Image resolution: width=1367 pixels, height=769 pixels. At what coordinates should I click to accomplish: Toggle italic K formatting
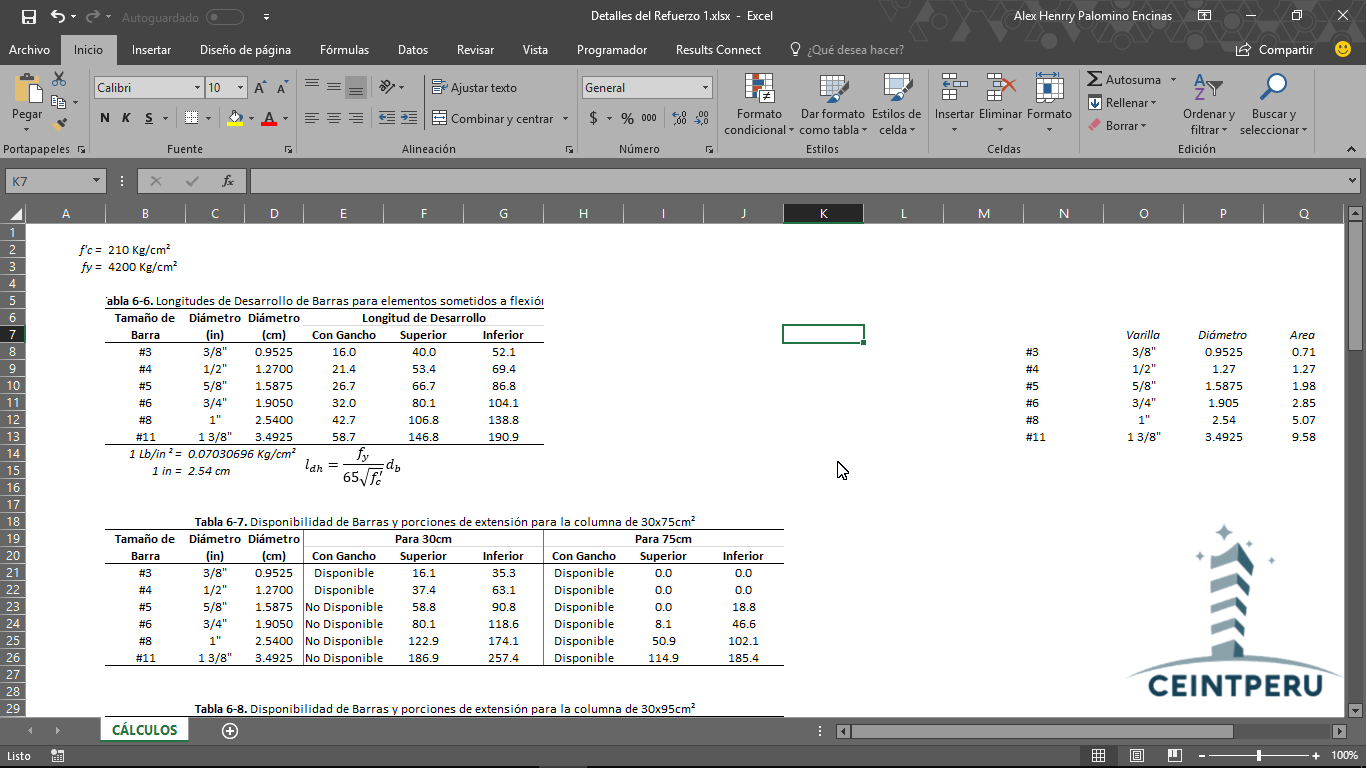tap(127, 118)
